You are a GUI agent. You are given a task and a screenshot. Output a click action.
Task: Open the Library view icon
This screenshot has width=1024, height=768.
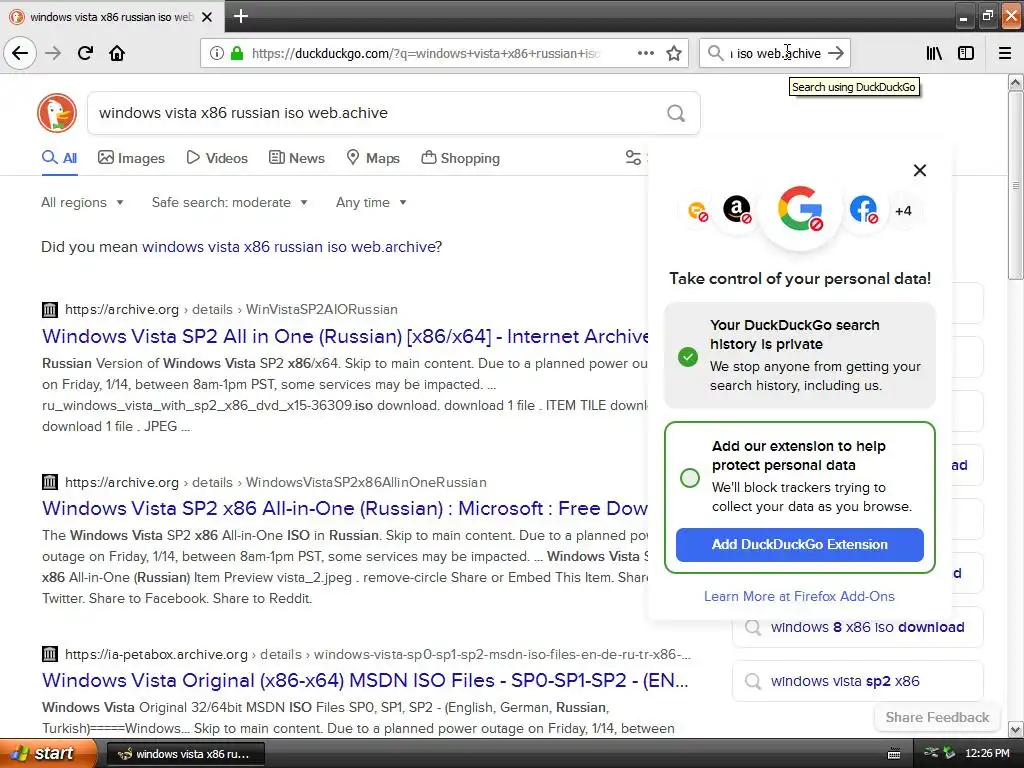click(x=934, y=53)
